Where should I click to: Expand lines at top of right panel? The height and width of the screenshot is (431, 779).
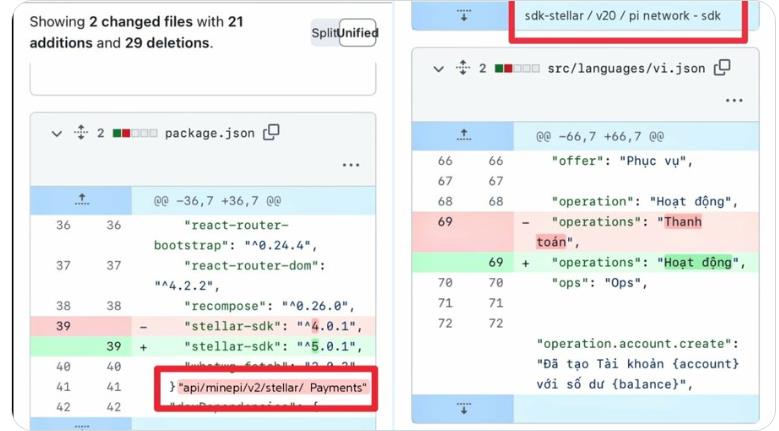coord(463,15)
